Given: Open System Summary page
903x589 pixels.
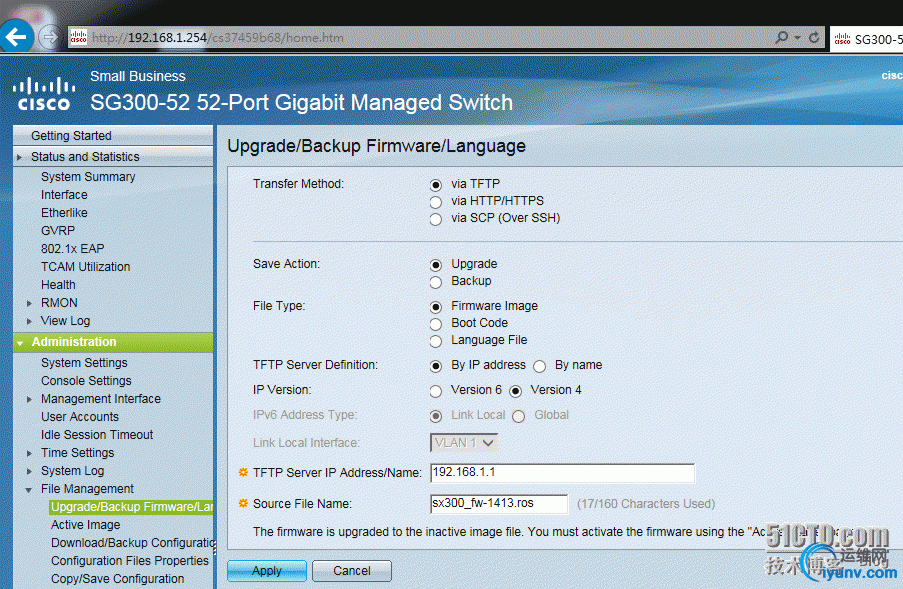Looking at the screenshot, I should pyautogui.click(x=88, y=177).
